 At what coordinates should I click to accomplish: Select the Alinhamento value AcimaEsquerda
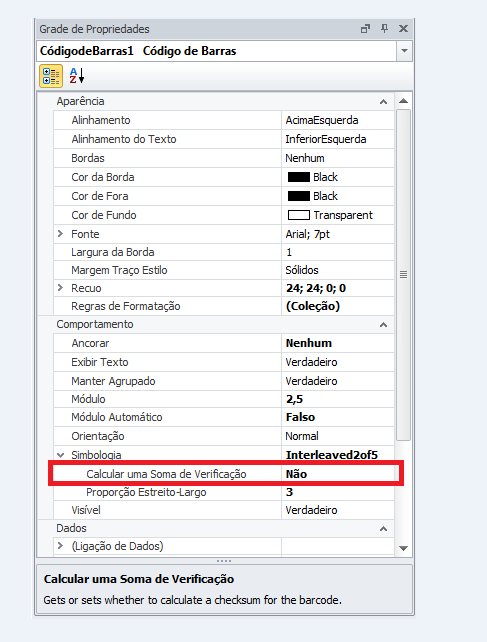[322, 120]
